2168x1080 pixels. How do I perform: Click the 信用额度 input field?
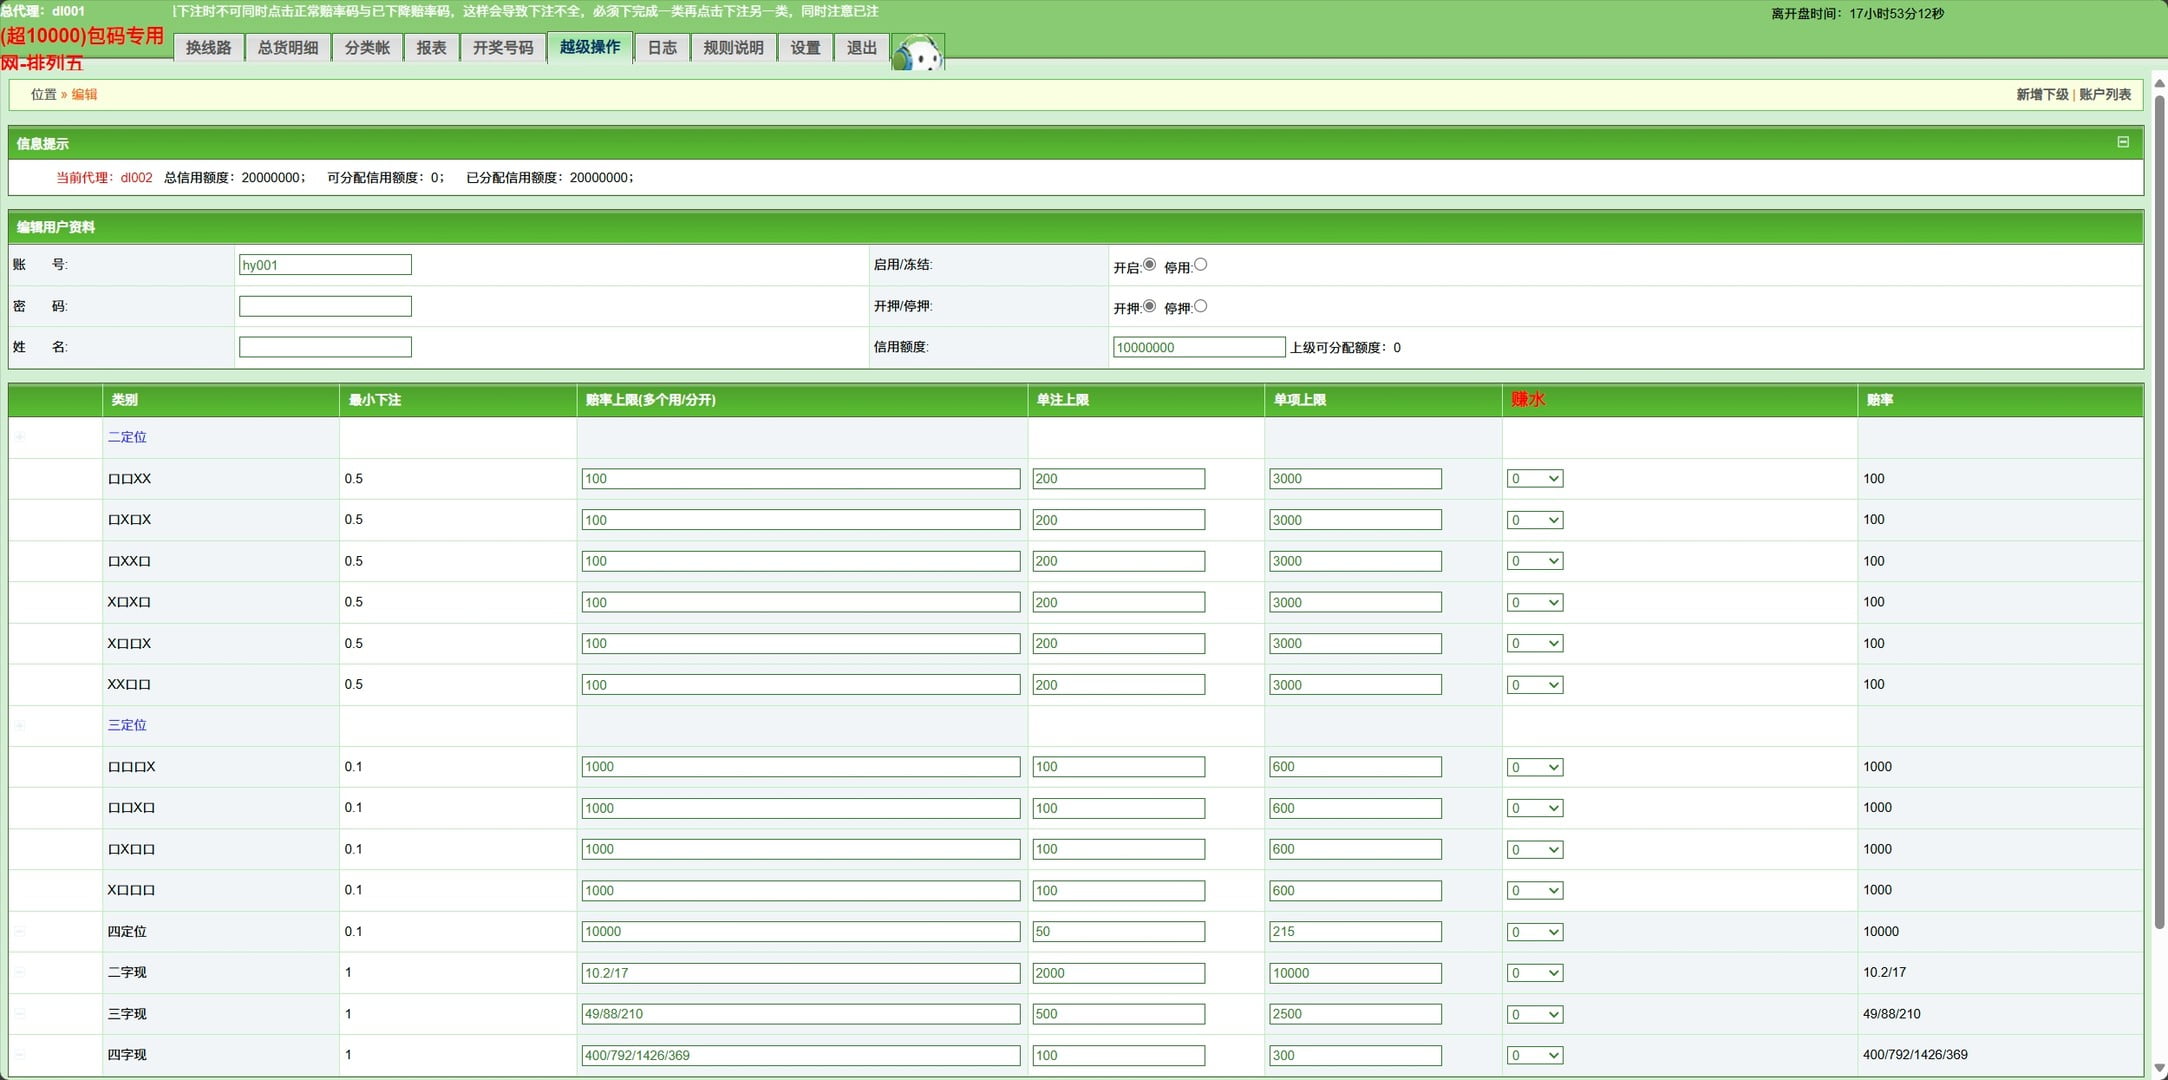coord(1198,347)
